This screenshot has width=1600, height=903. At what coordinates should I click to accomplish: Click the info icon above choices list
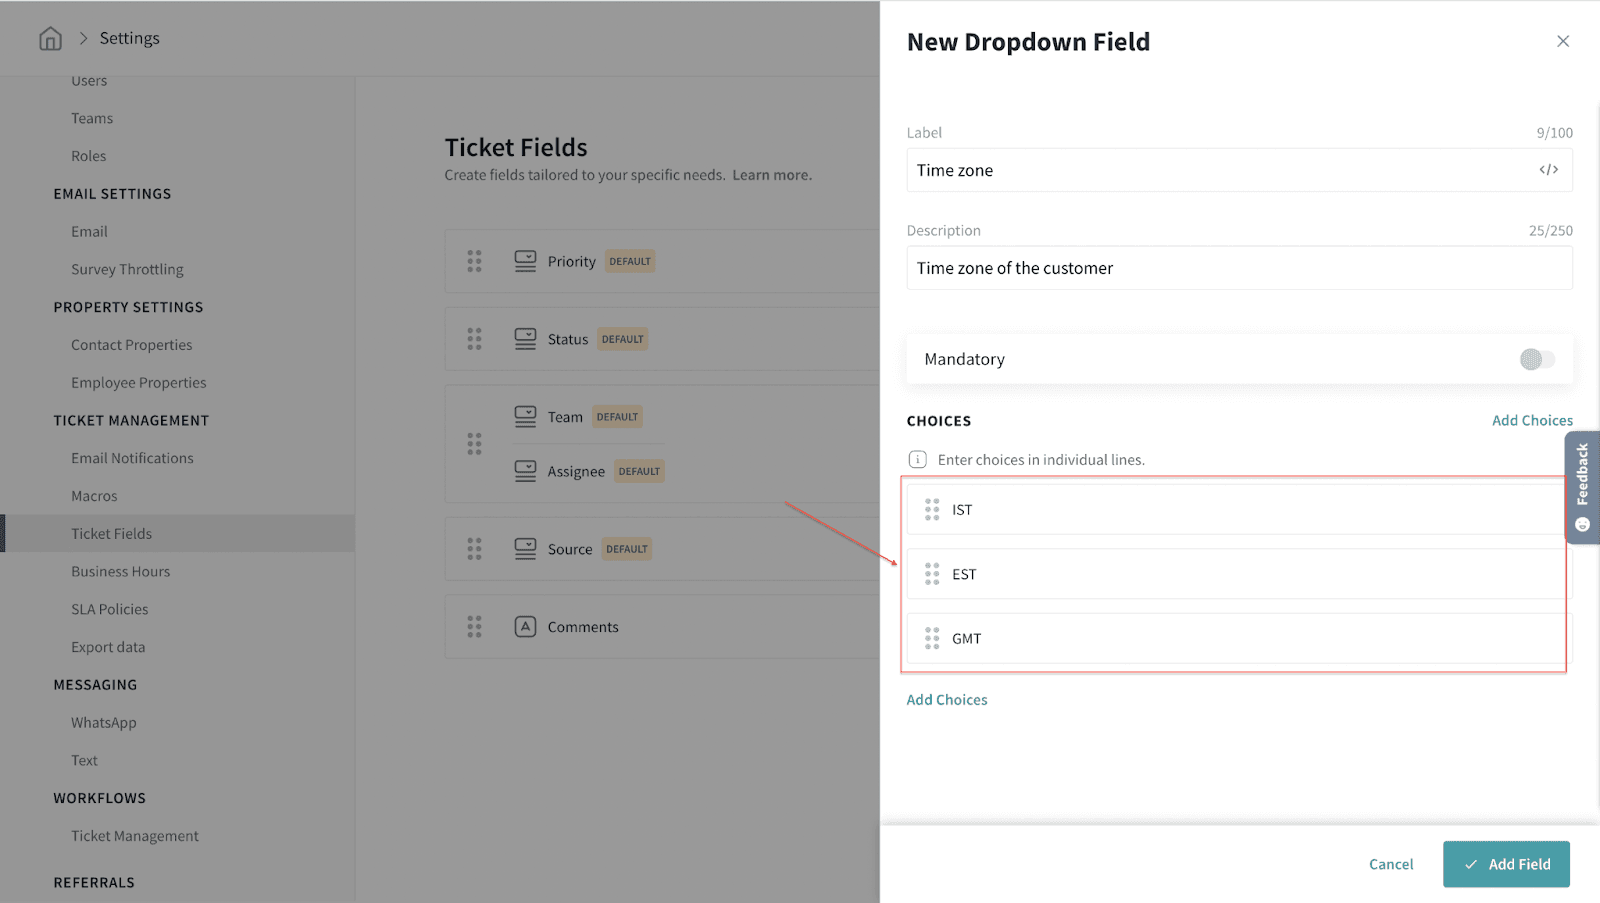coord(917,460)
